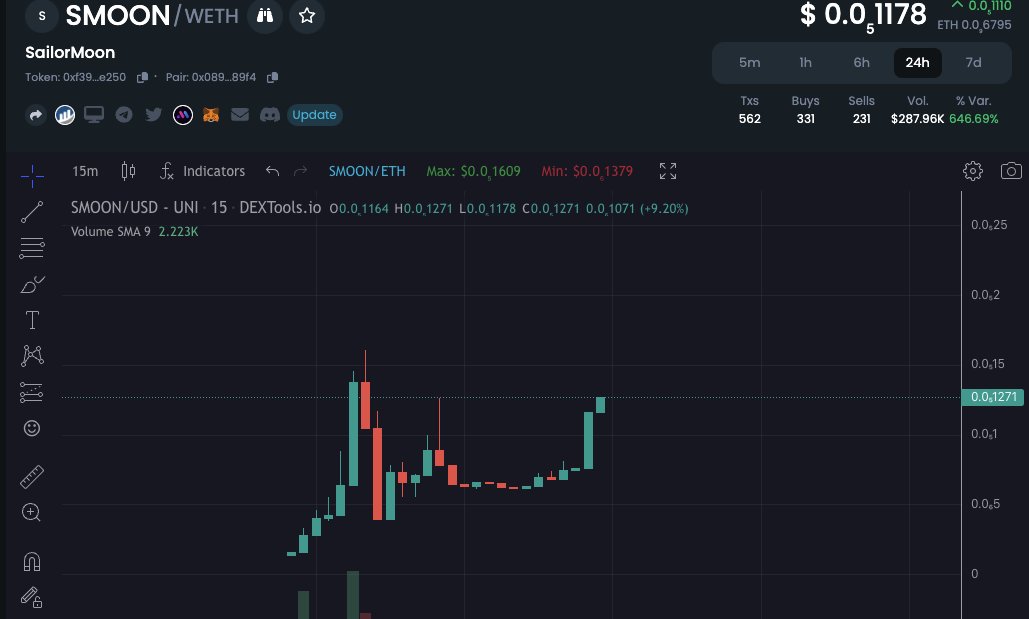
Task: Click the email envelope icon
Action: coord(240,115)
